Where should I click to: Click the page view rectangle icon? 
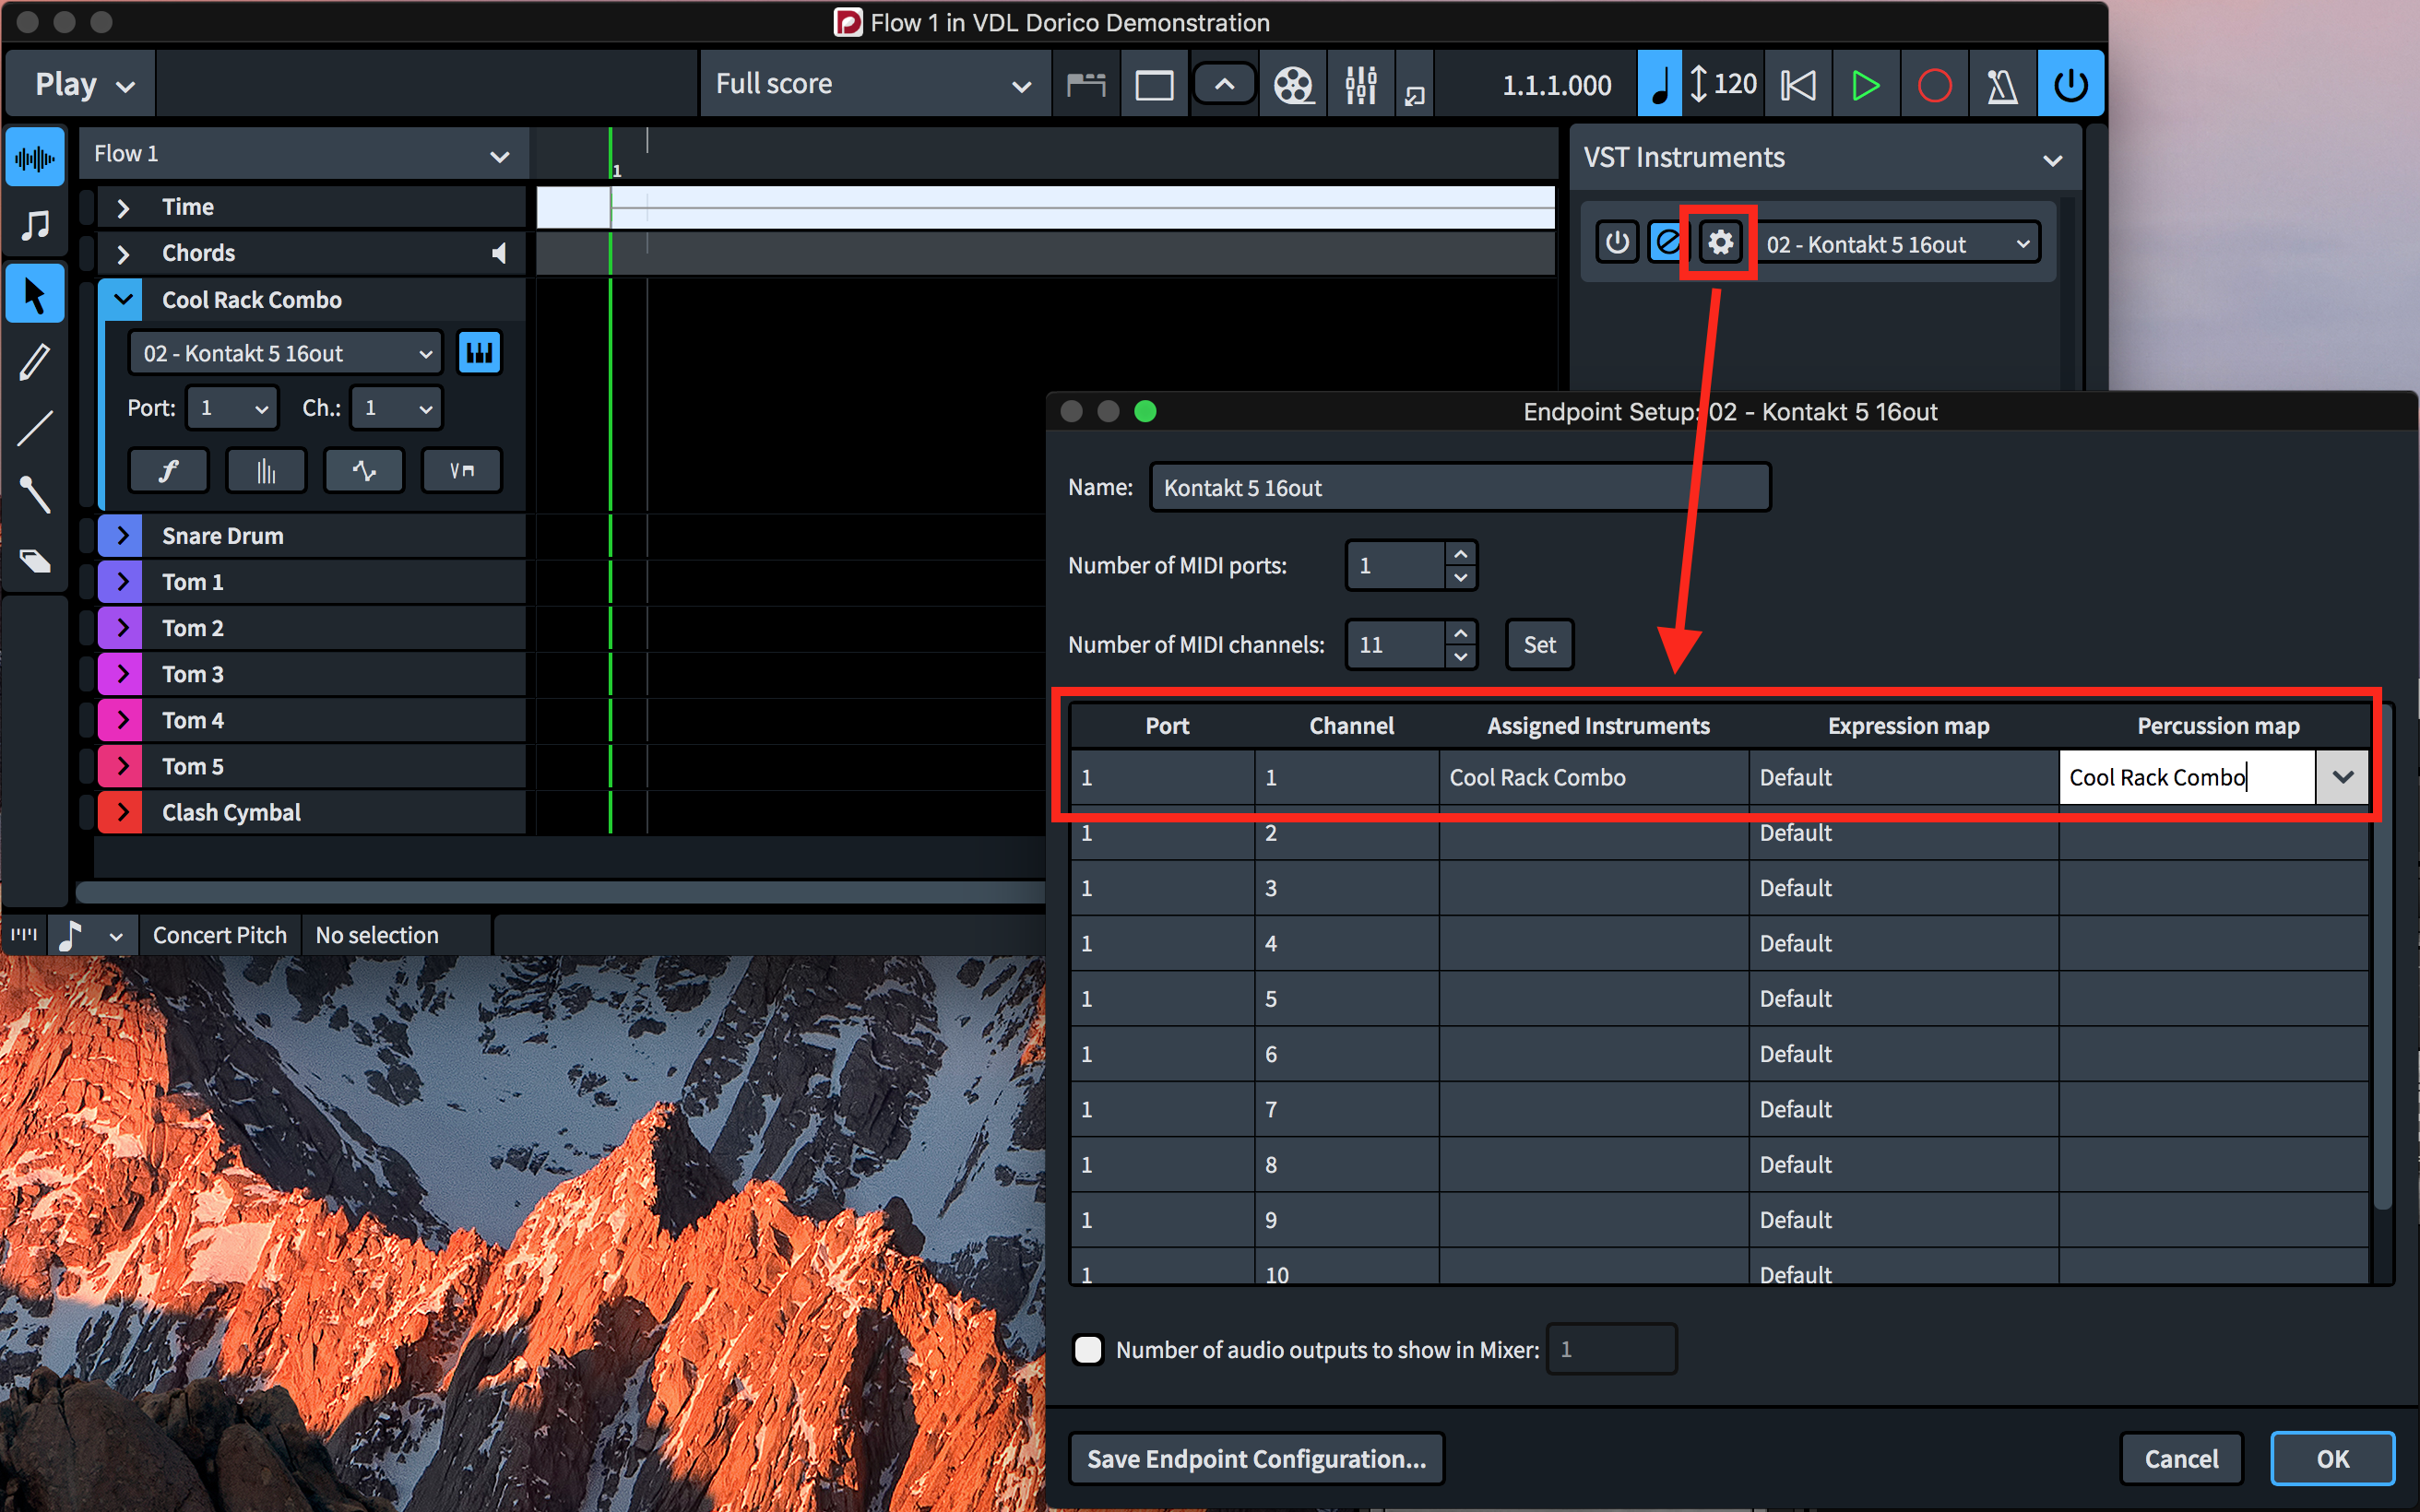point(1153,85)
